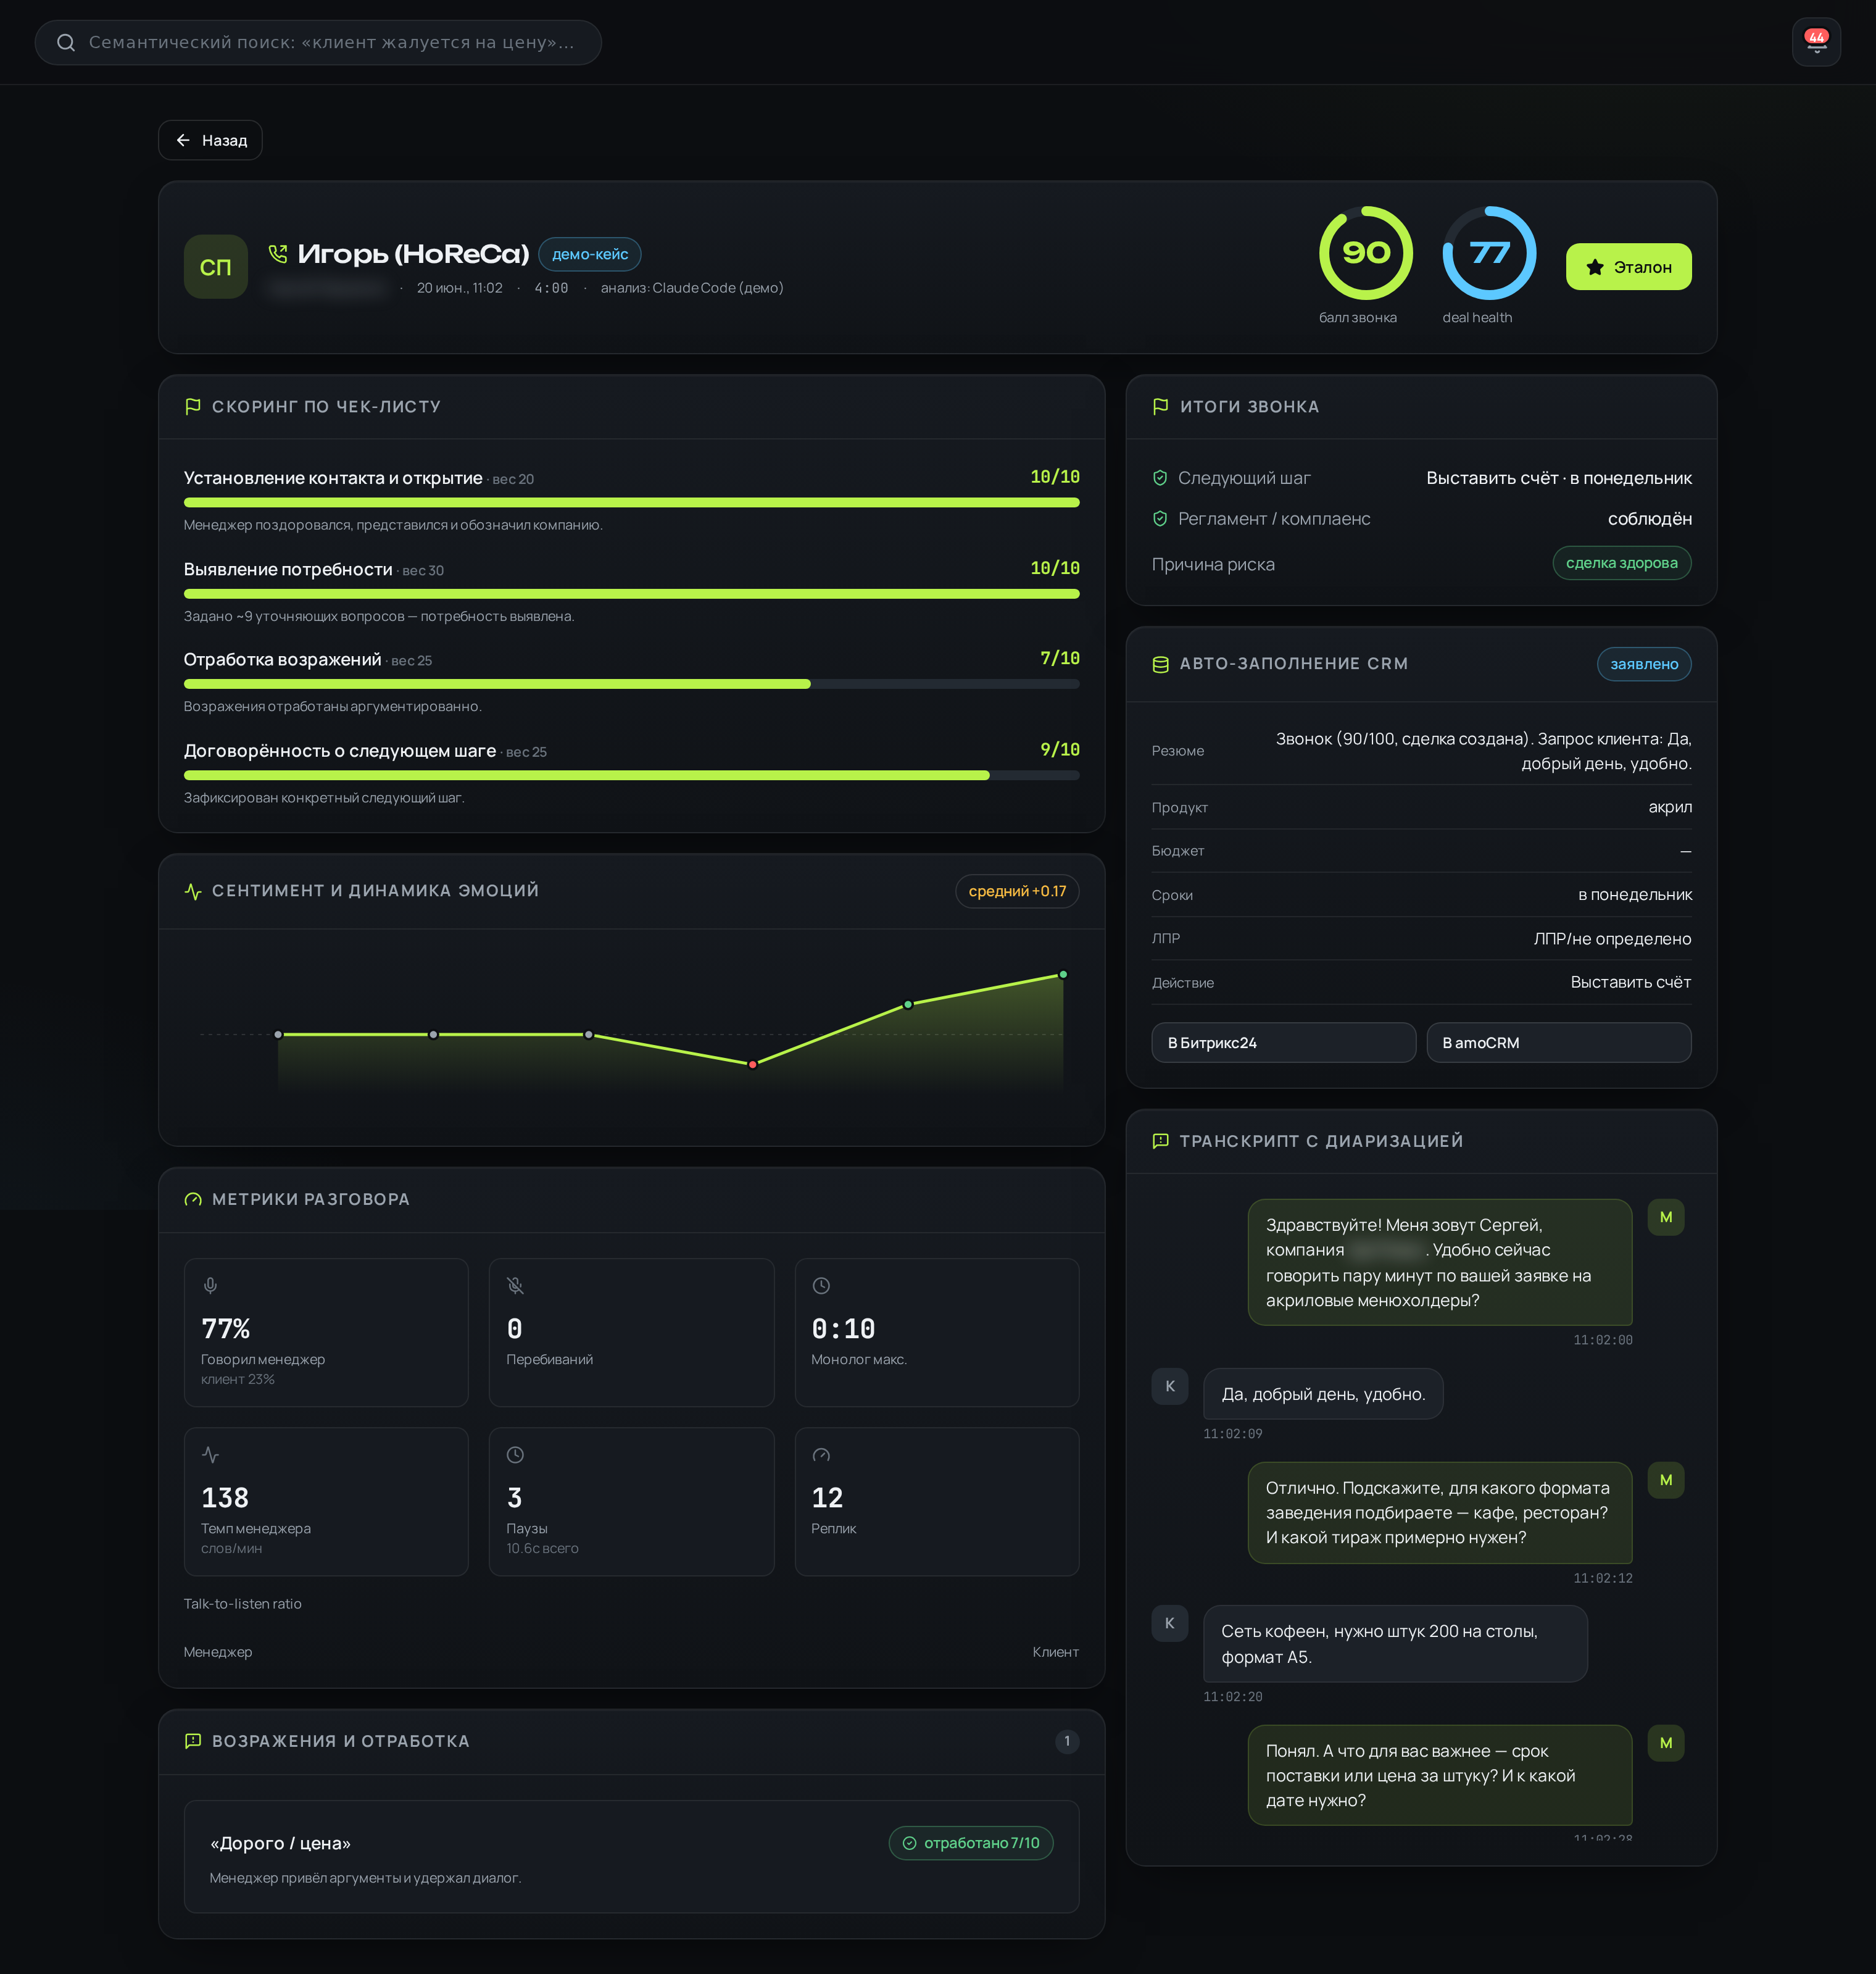Go back with the Назад button
Viewport: 1876px width, 1974px height.
[210, 140]
